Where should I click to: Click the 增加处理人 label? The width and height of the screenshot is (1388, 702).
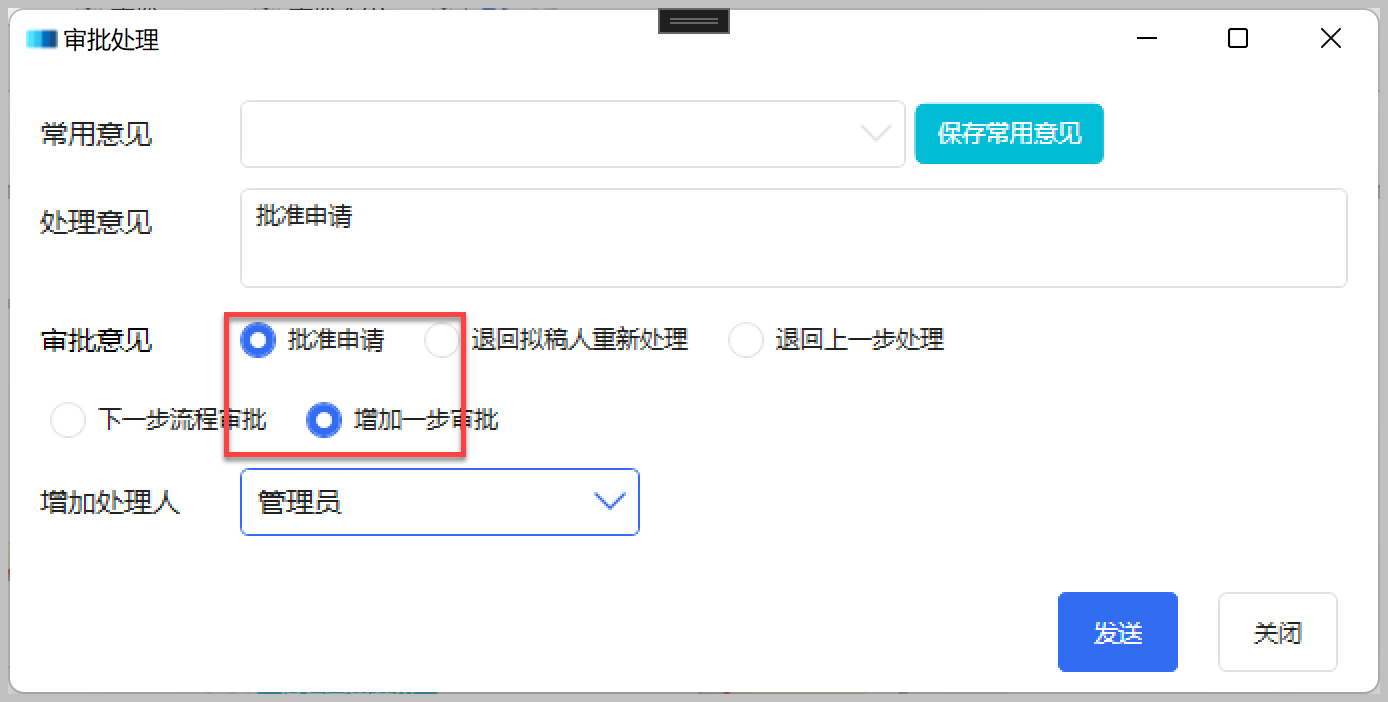[110, 502]
